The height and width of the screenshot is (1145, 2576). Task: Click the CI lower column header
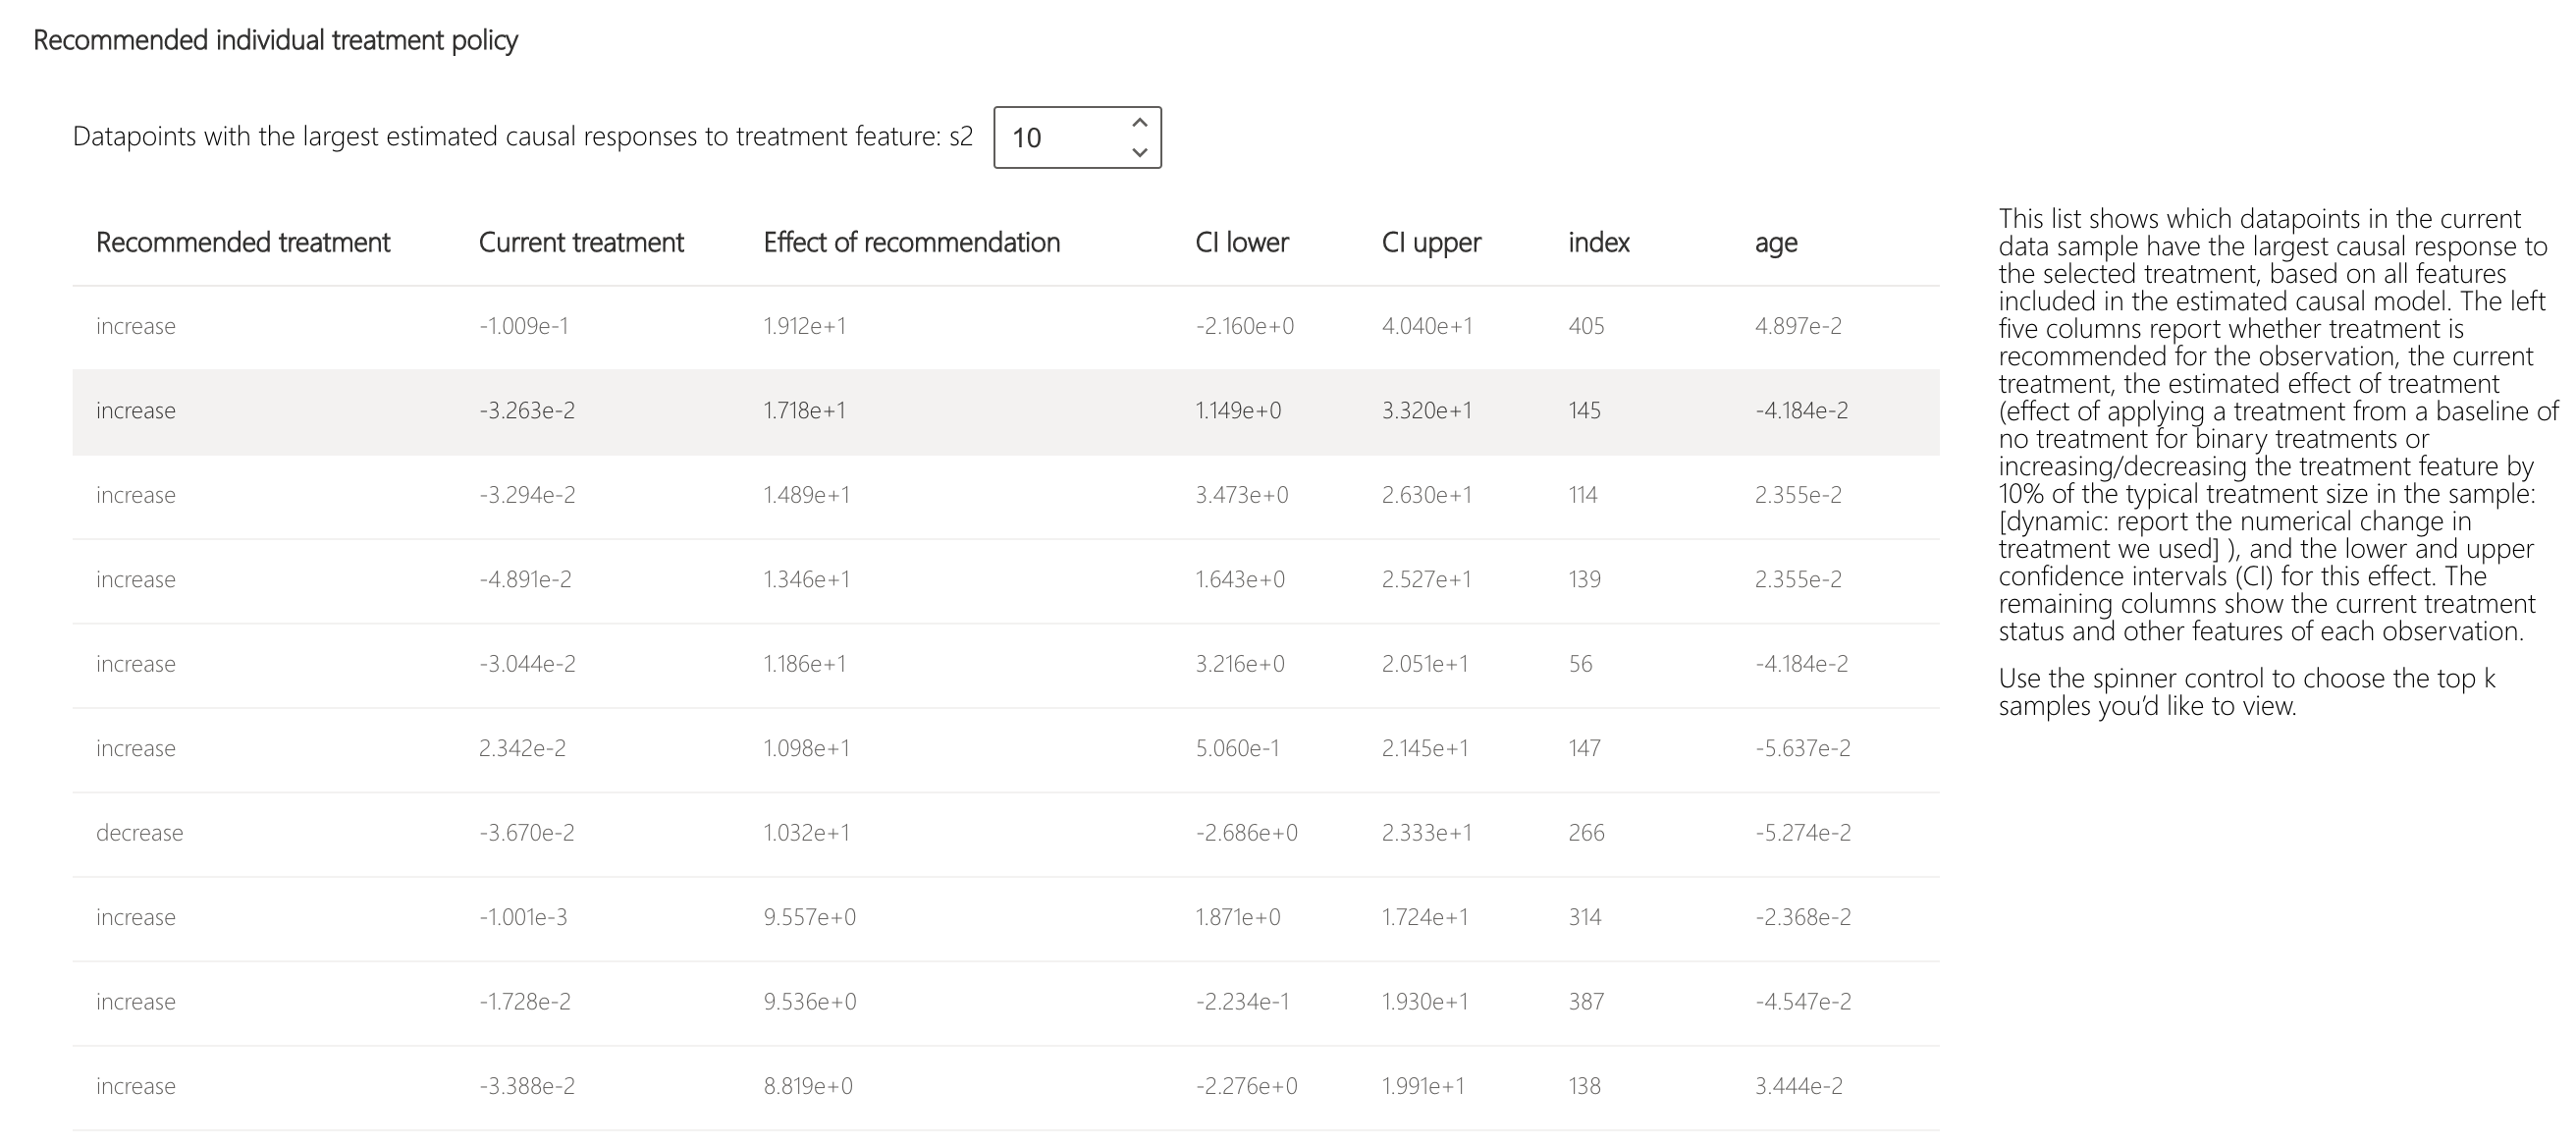[1242, 243]
